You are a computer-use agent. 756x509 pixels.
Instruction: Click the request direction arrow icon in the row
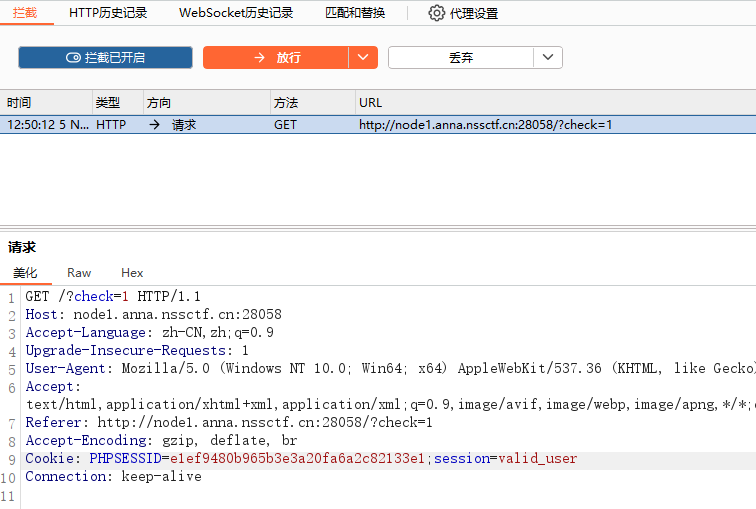(x=154, y=125)
